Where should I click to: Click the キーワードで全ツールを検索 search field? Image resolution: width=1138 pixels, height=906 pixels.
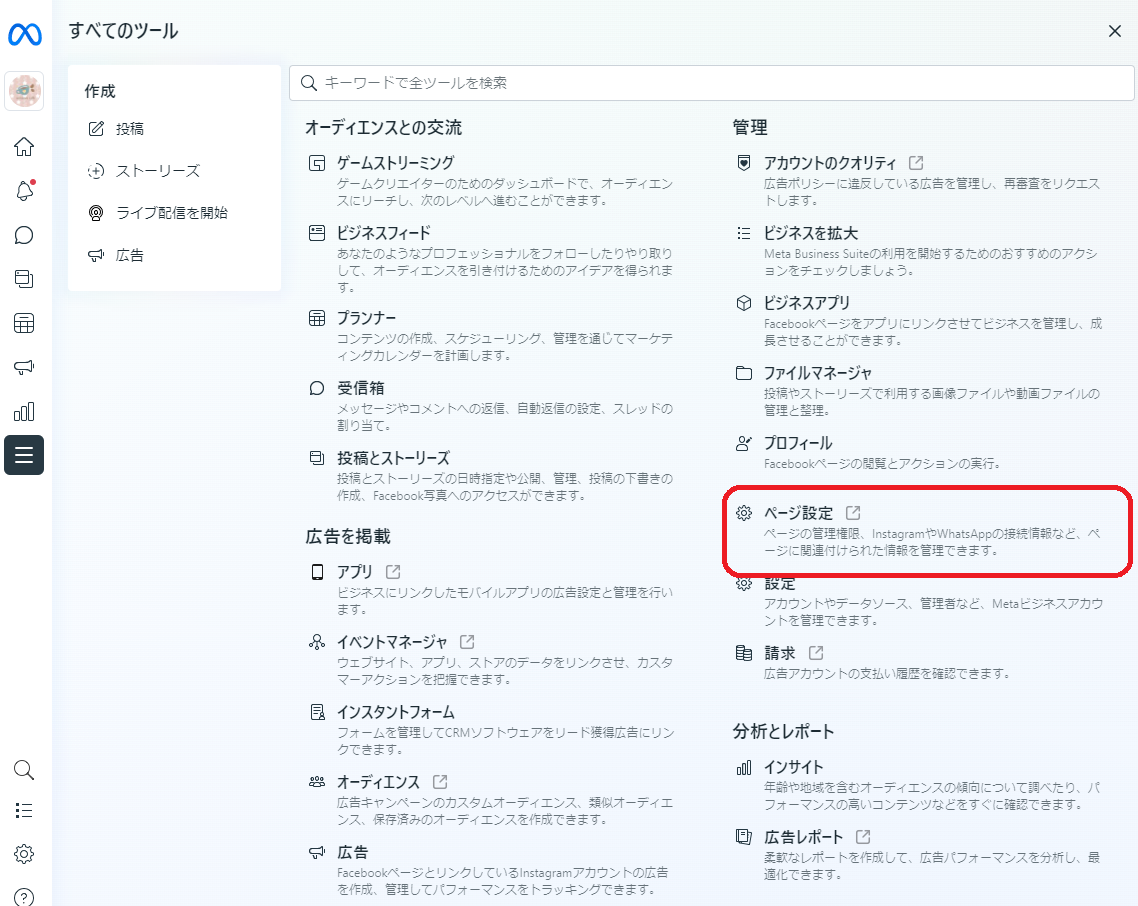(710, 83)
